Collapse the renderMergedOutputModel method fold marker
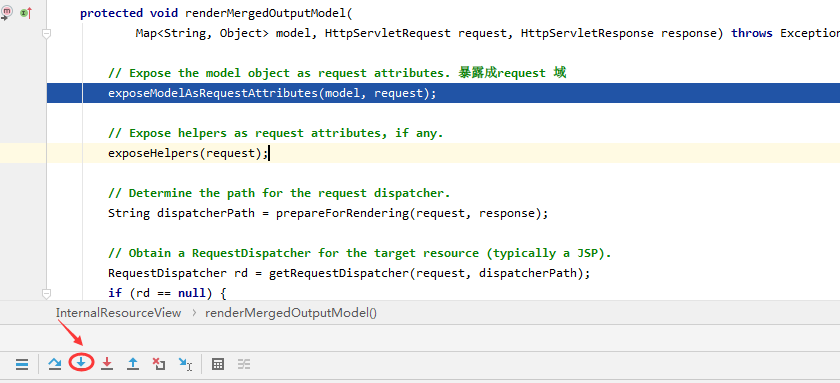Viewport: 840px width, 383px height. [x=47, y=33]
